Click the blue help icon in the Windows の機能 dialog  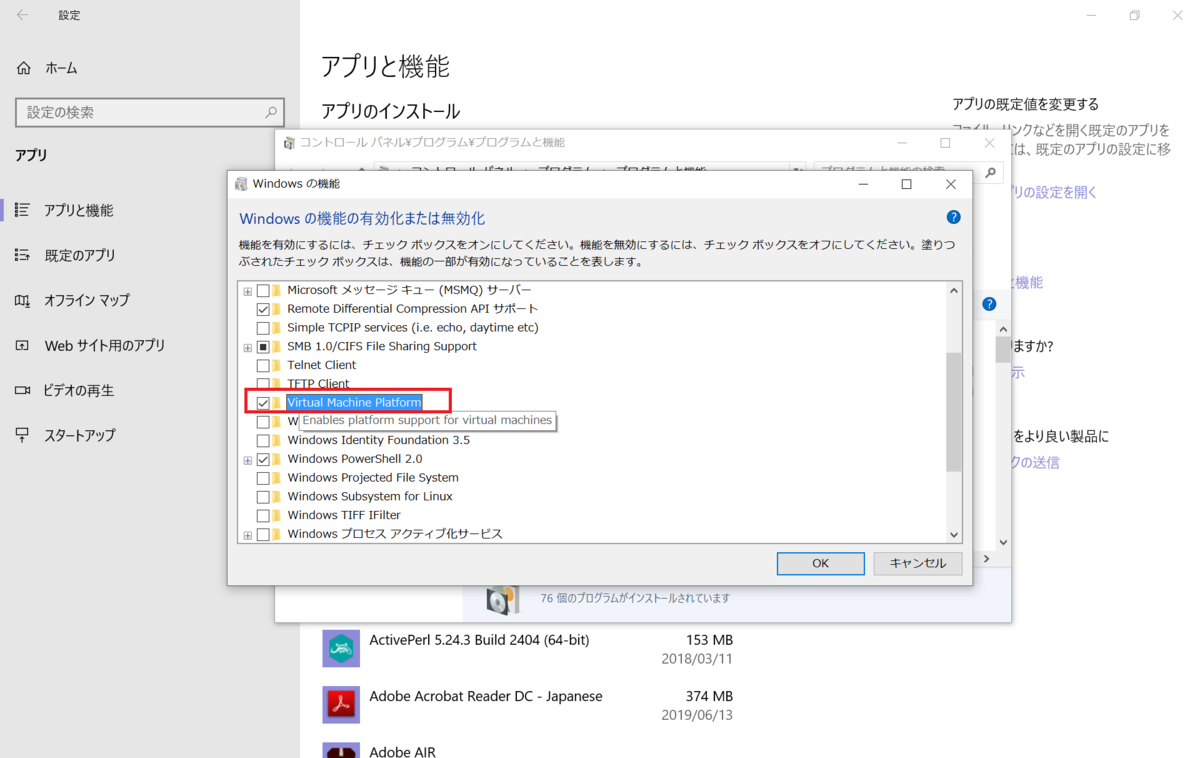click(953, 217)
